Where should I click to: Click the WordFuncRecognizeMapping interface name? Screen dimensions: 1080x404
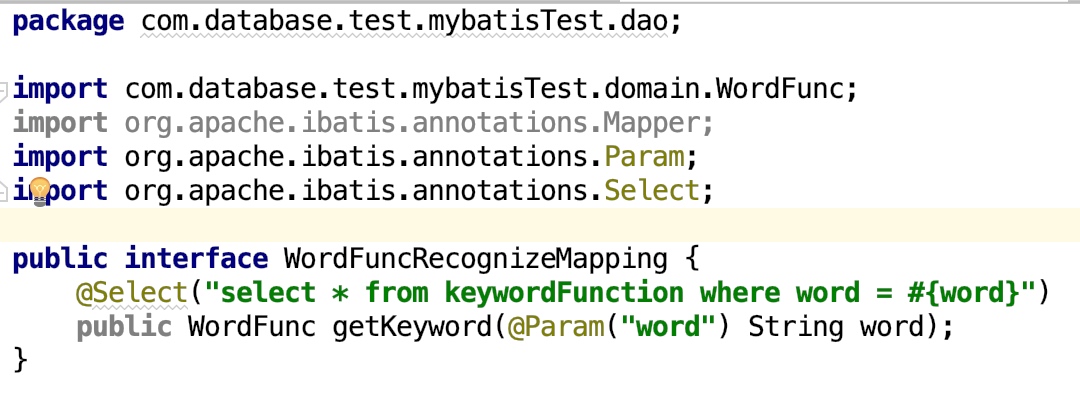pyautogui.click(x=475, y=259)
